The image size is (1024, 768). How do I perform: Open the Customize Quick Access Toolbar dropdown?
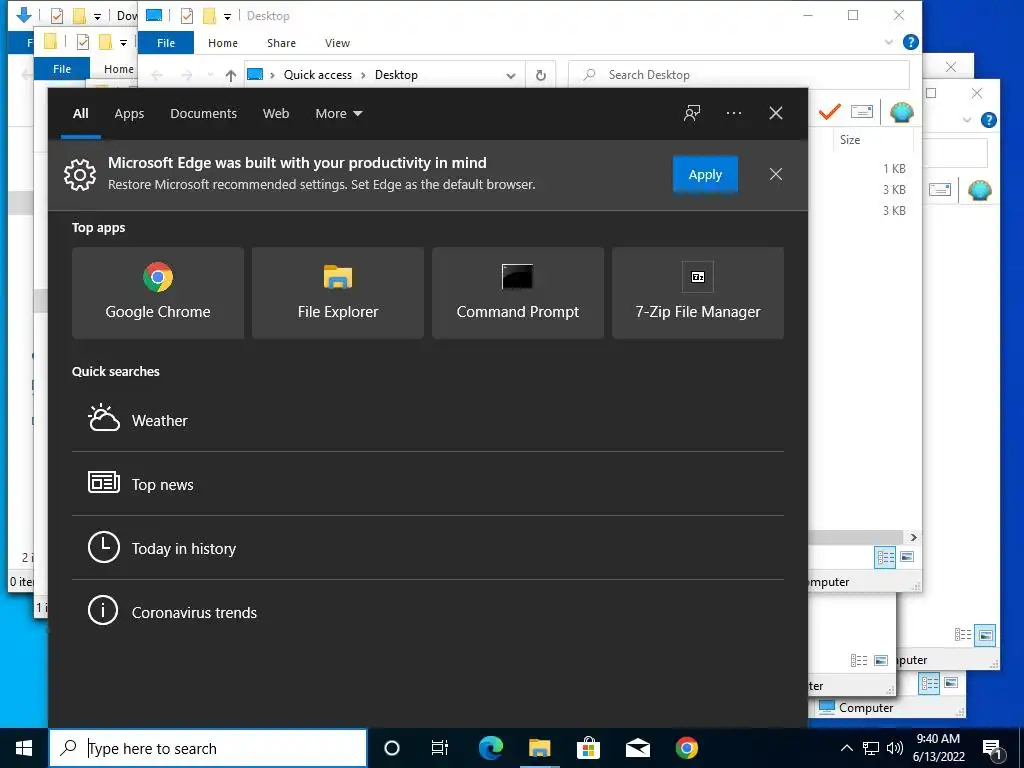pos(227,16)
